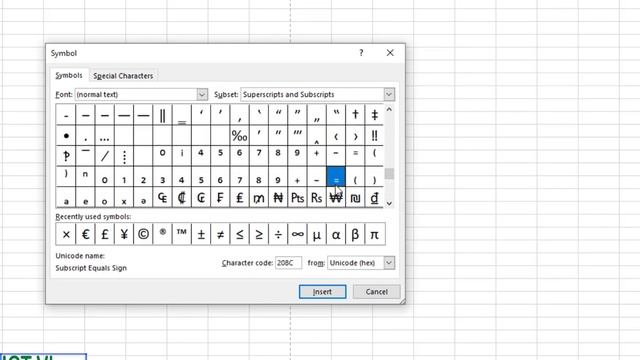Image resolution: width=640 pixels, height=360 pixels.
Task: Click the Insert button
Action: click(x=322, y=292)
